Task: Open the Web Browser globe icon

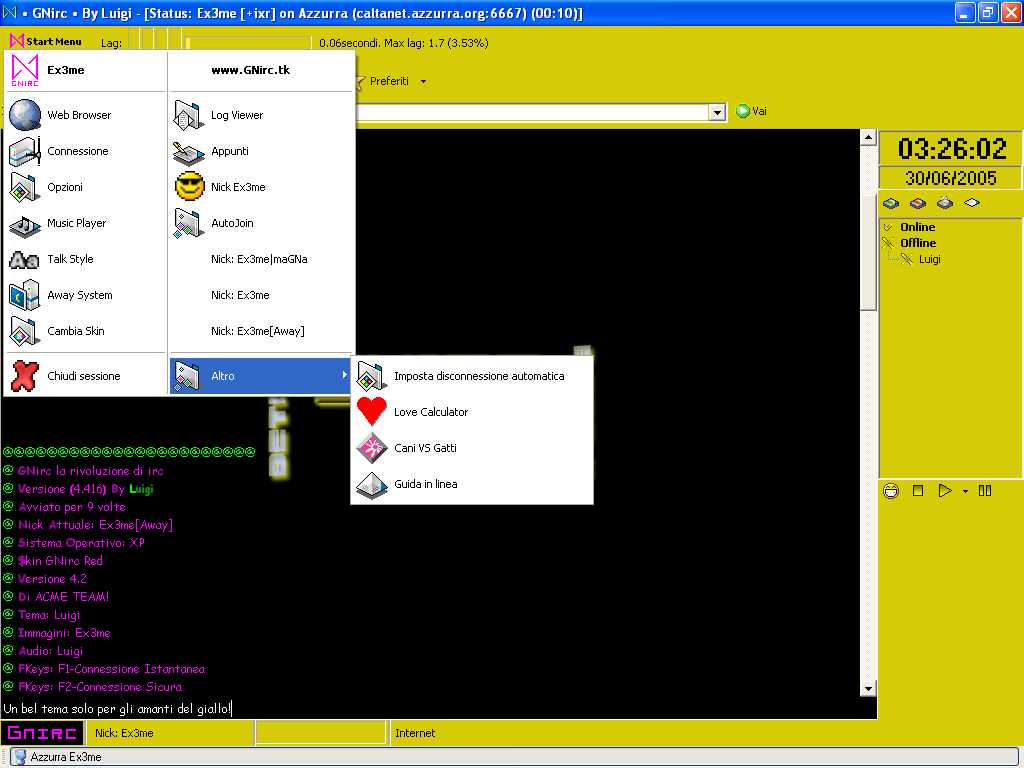Action: [25, 115]
